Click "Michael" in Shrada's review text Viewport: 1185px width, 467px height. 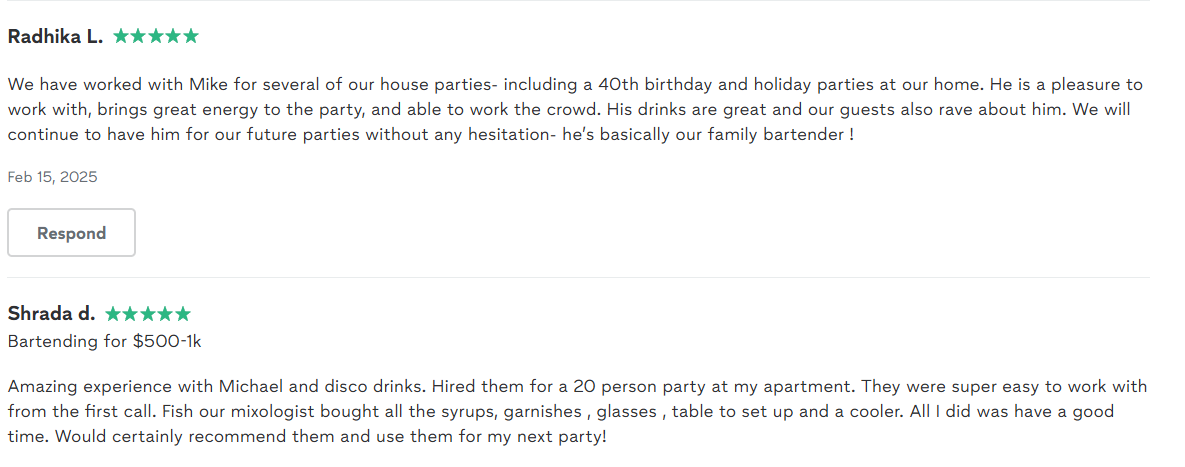tap(250, 386)
